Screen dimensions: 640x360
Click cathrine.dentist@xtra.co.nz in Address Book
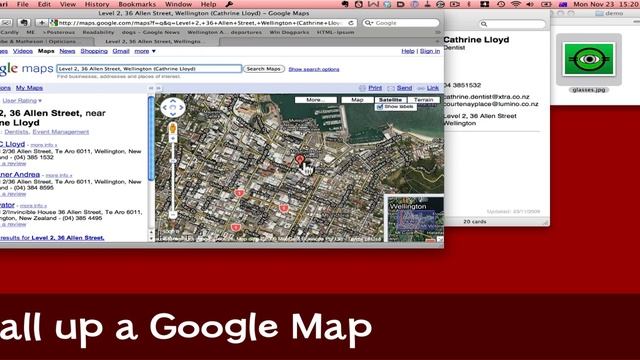pyautogui.click(x=487, y=97)
